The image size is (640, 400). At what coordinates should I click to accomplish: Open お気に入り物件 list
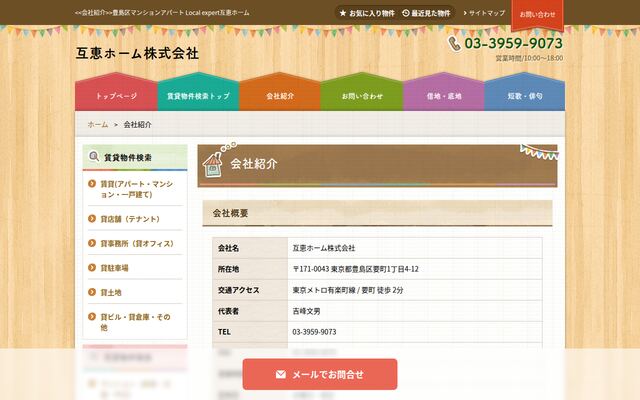click(x=367, y=13)
